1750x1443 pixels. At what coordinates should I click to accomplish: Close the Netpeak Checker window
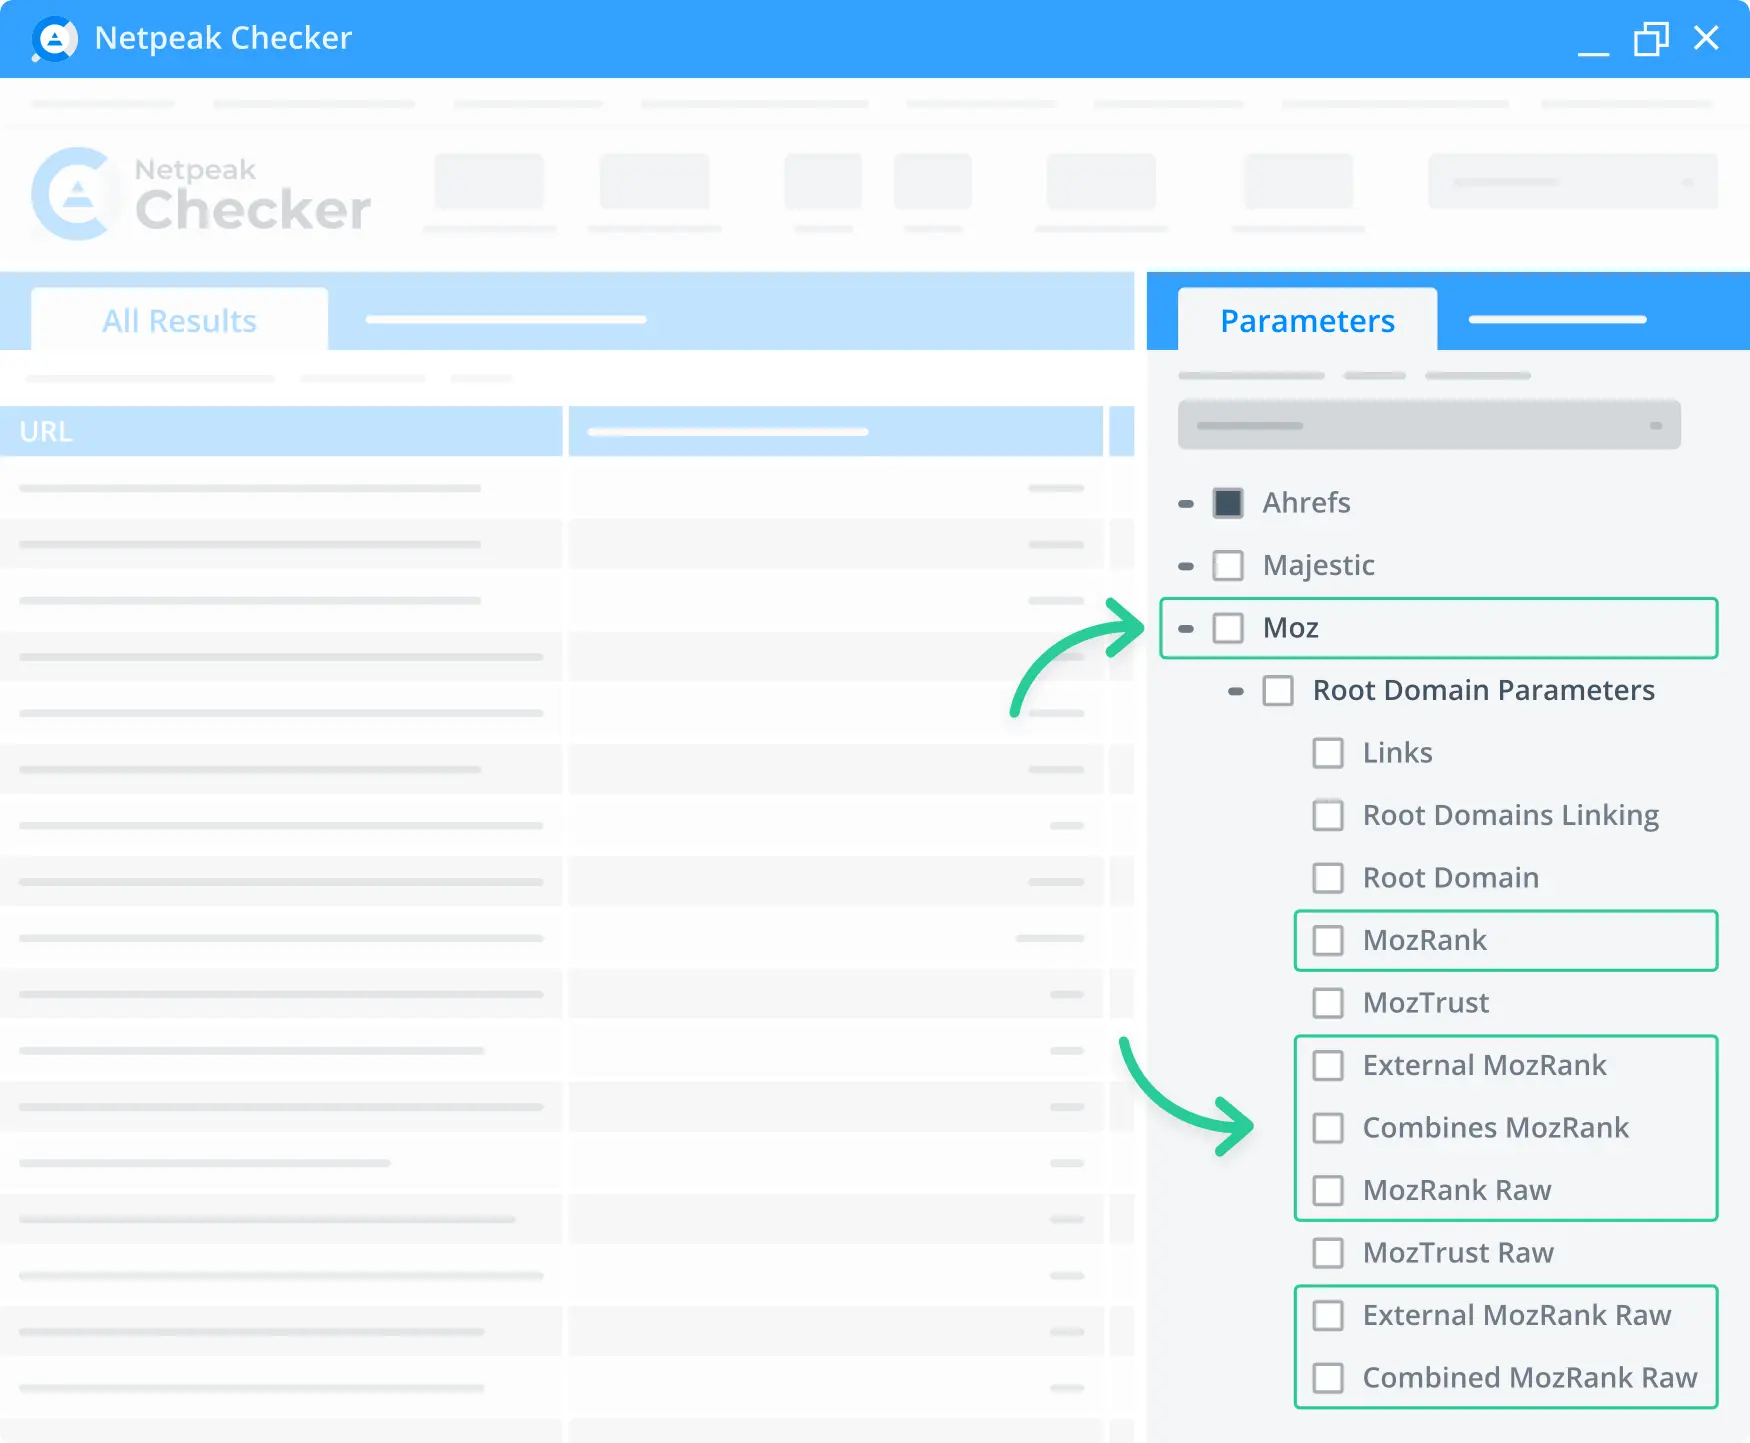[1706, 38]
